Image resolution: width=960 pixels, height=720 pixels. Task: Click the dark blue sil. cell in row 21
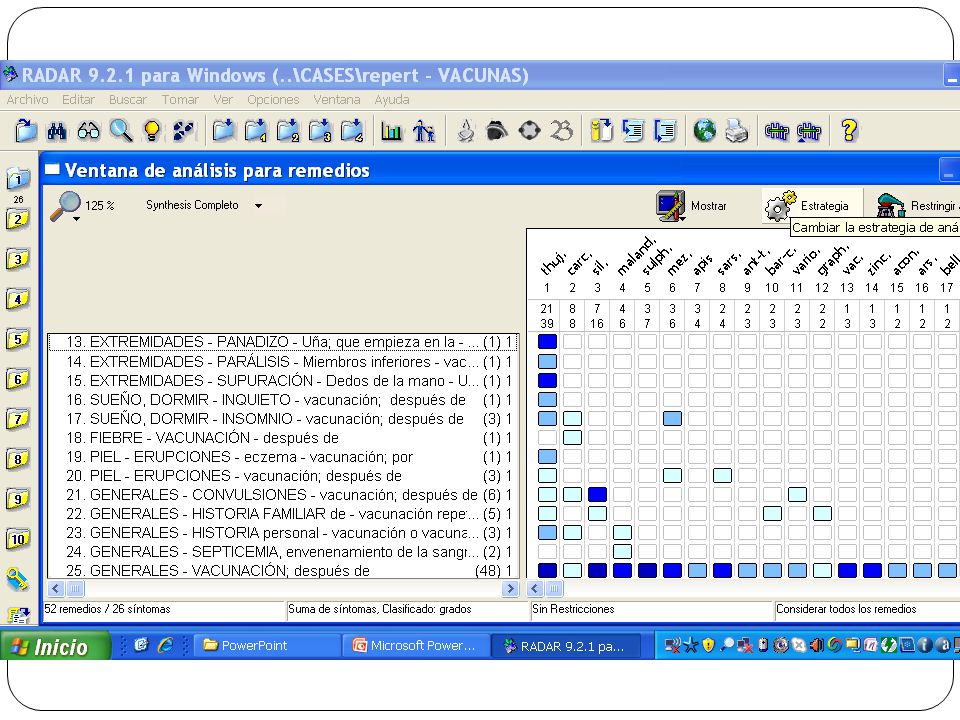tap(597, 495)
